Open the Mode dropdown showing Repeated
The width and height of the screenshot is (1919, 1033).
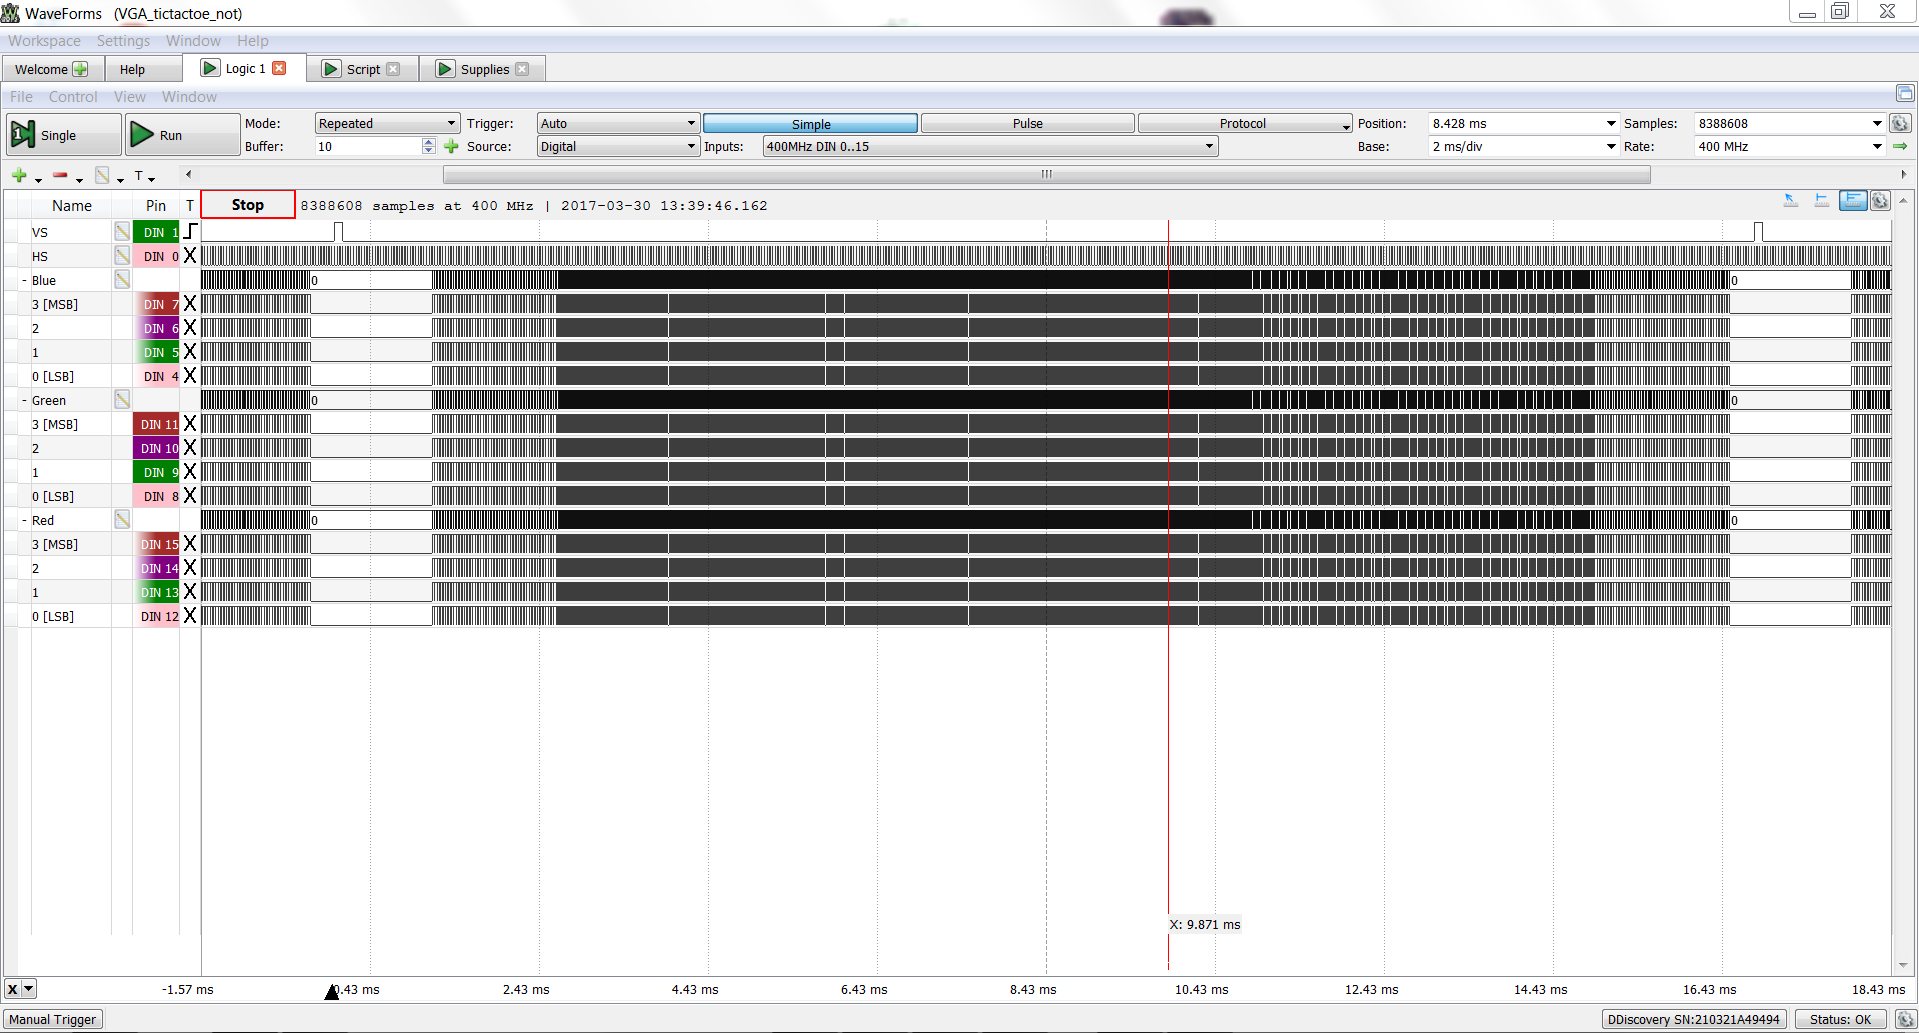(x=386, y=123)
